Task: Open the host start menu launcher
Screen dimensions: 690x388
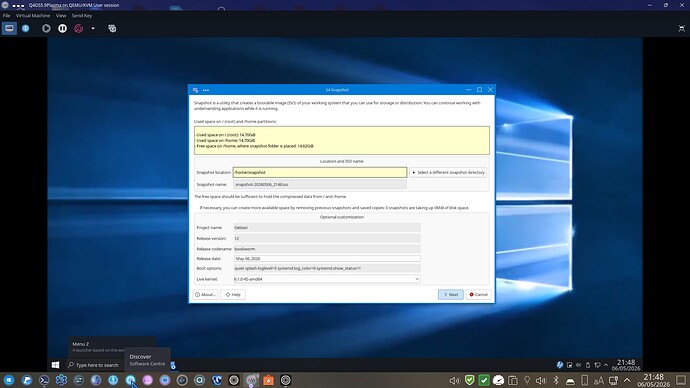Action: click(9, 380)
